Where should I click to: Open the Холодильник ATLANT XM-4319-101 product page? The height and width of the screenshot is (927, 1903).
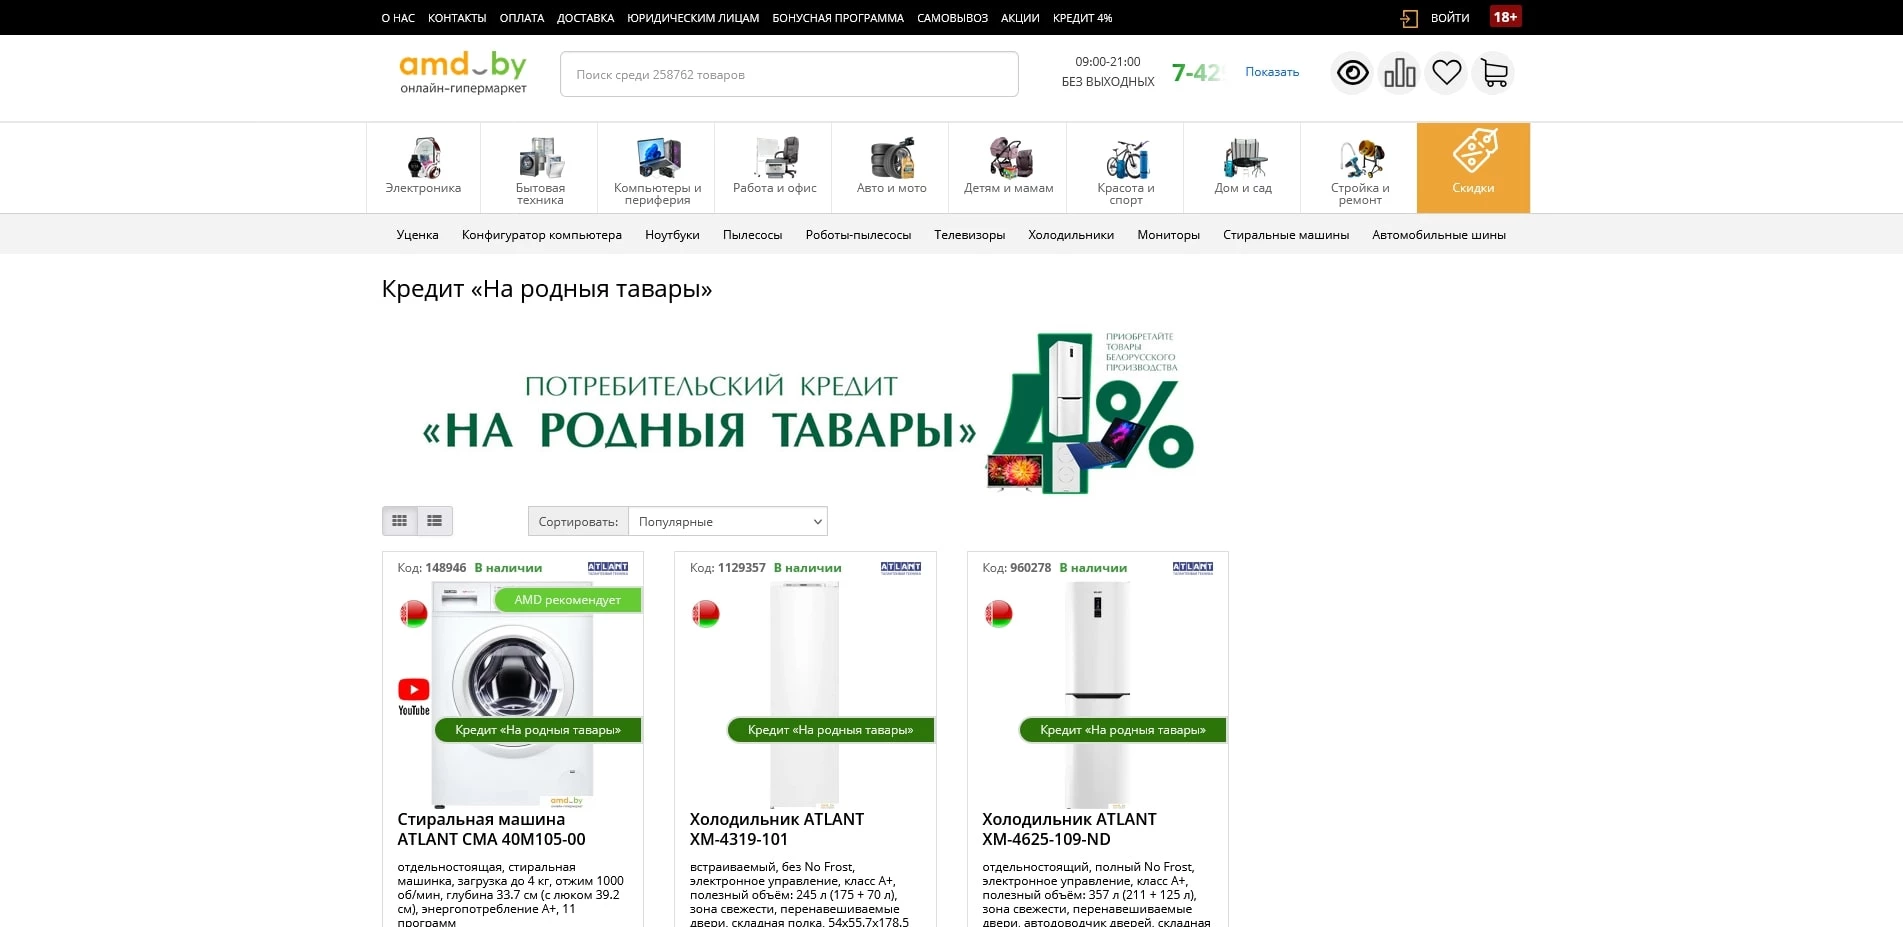(776, 829)
